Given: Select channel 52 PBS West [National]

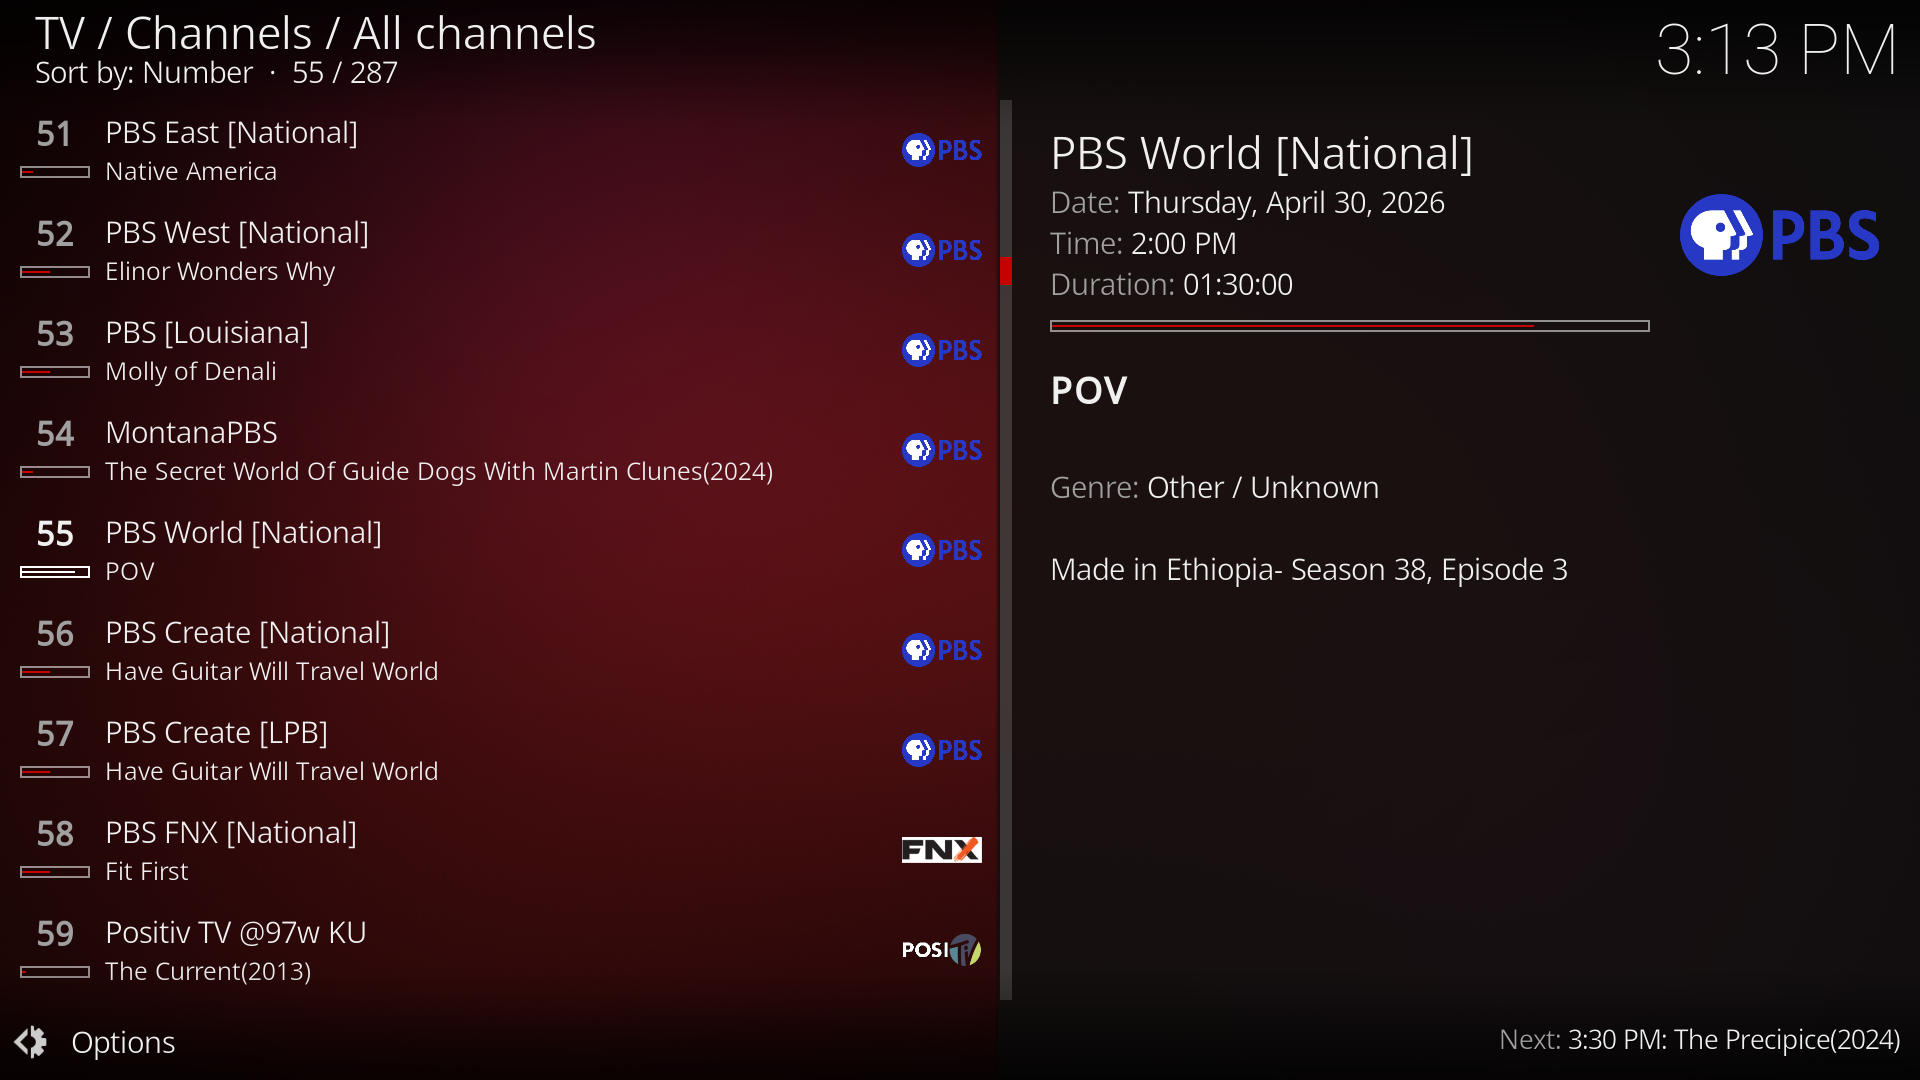Looking at the screenshot, I should [500, 250].
